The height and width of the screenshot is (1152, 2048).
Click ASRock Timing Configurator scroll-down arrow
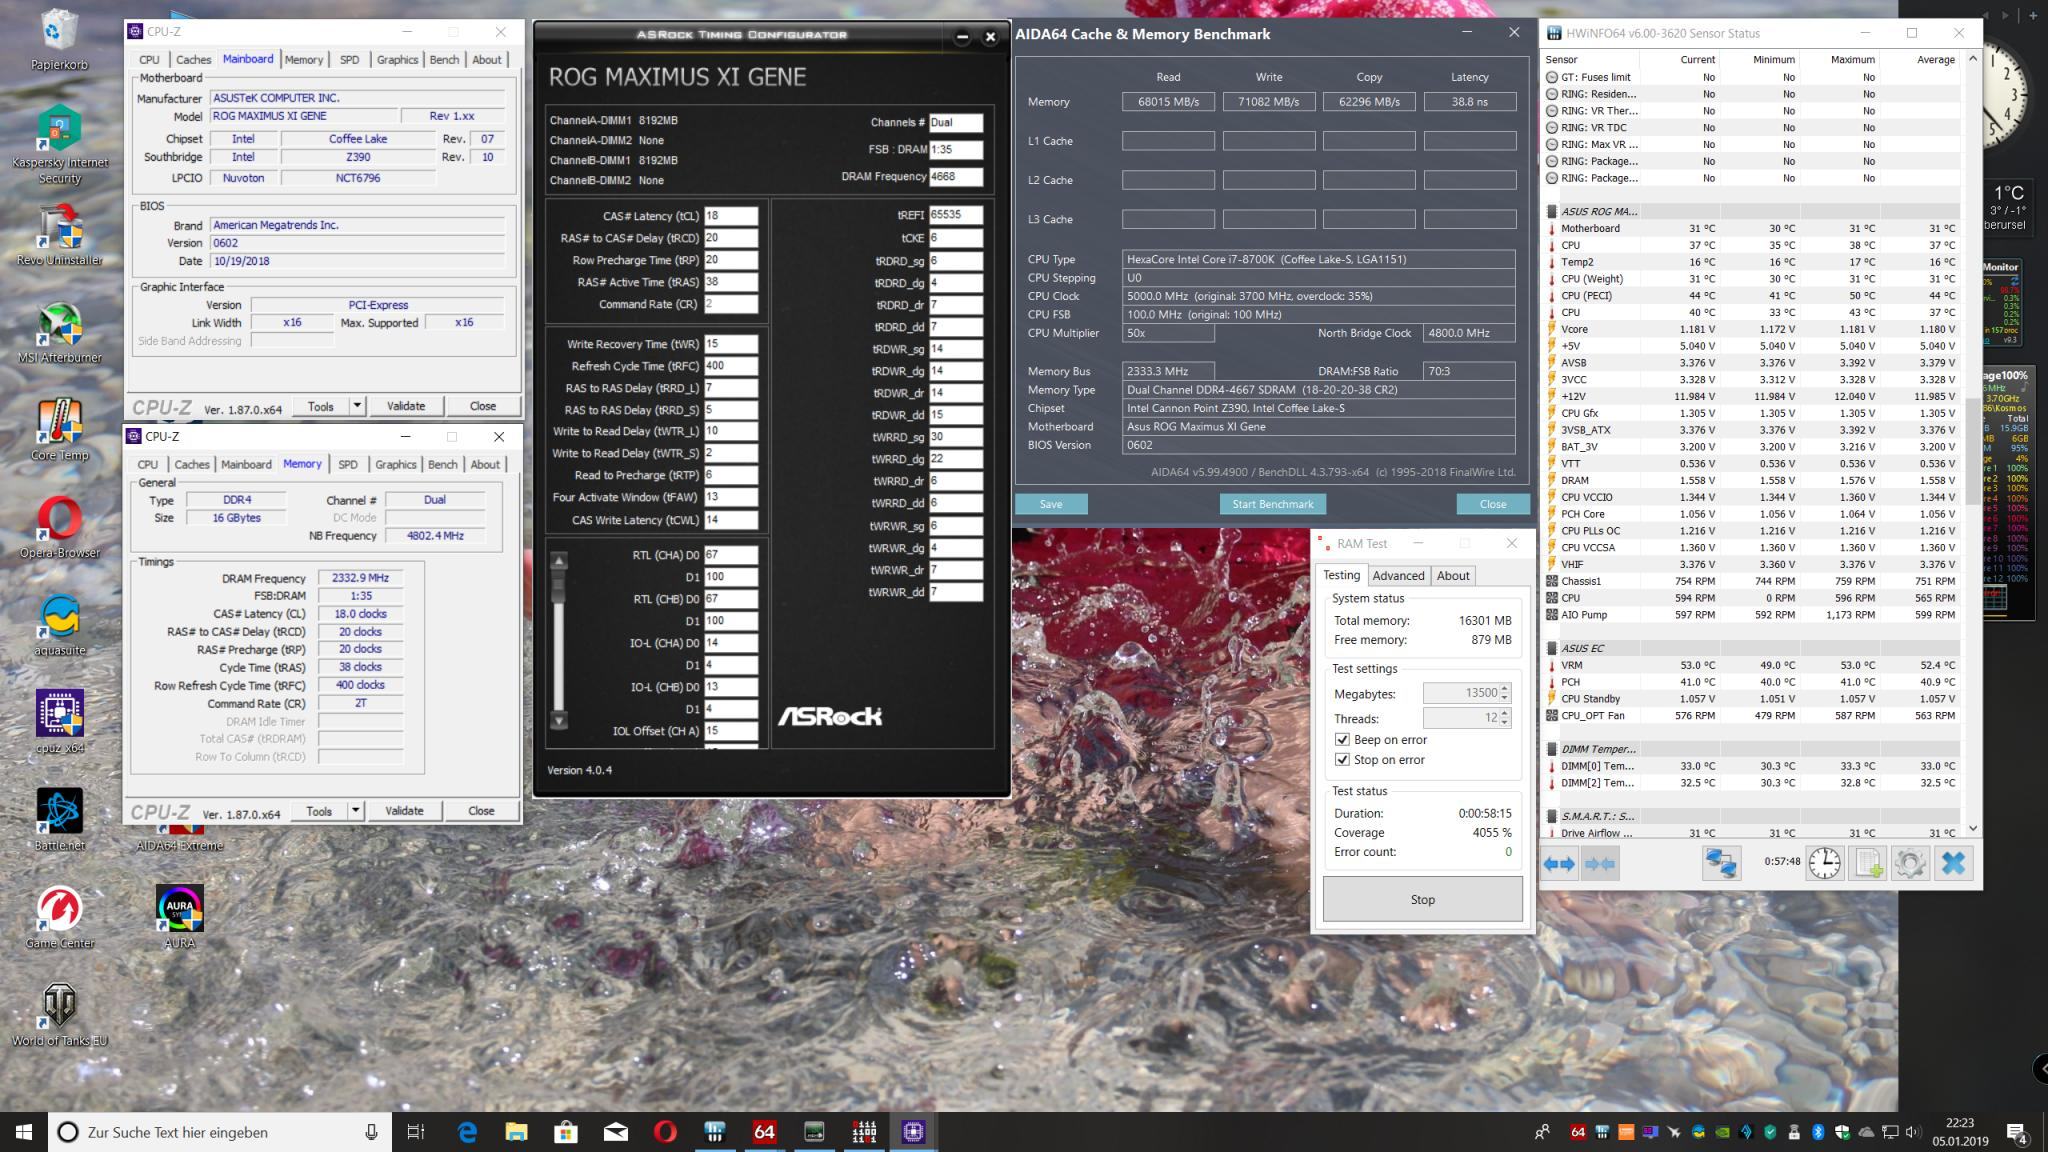coord(559,720)
